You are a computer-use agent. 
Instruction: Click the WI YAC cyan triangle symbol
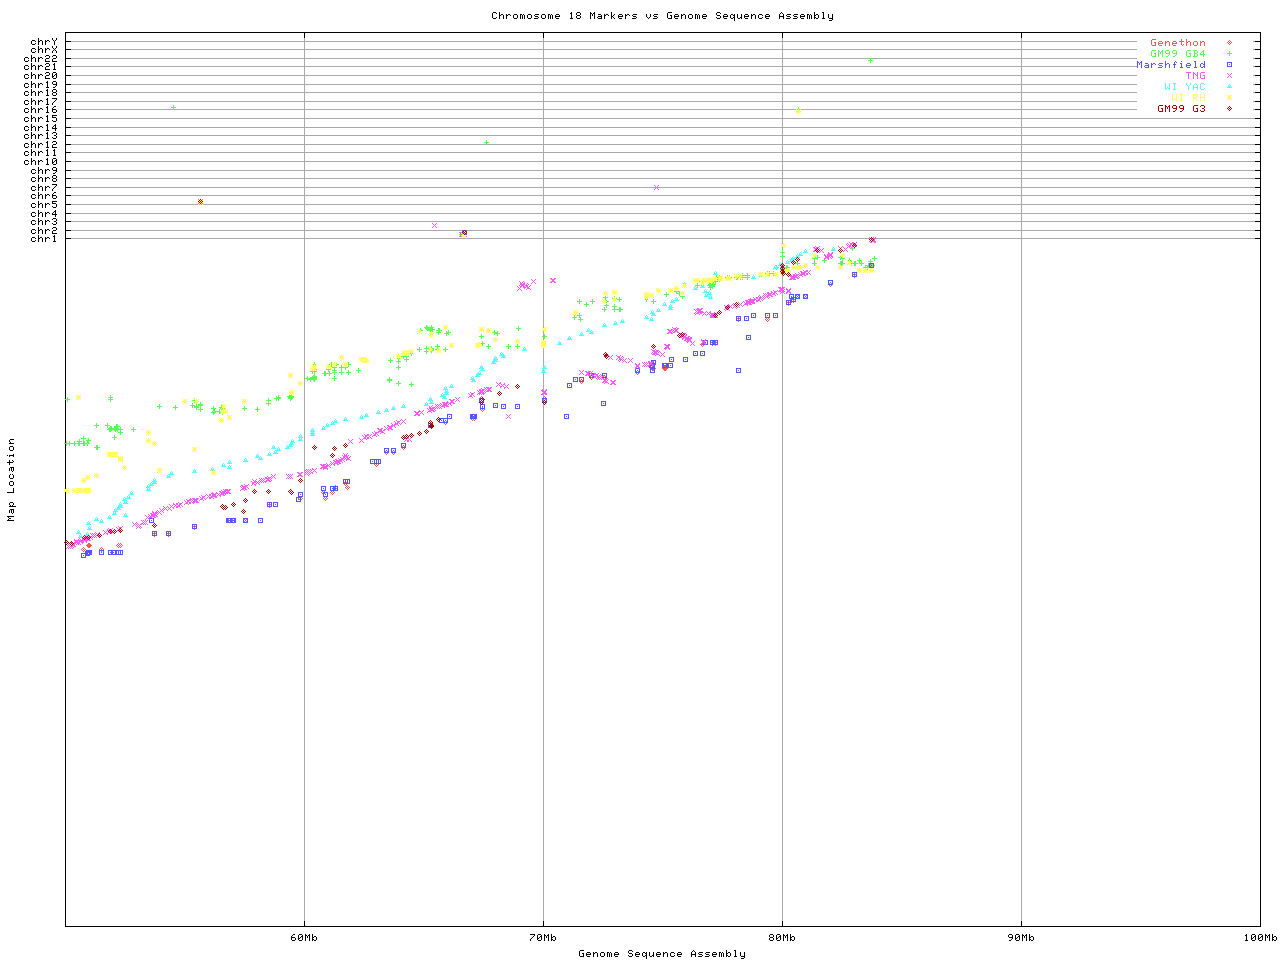click(x=1229, y=87)
